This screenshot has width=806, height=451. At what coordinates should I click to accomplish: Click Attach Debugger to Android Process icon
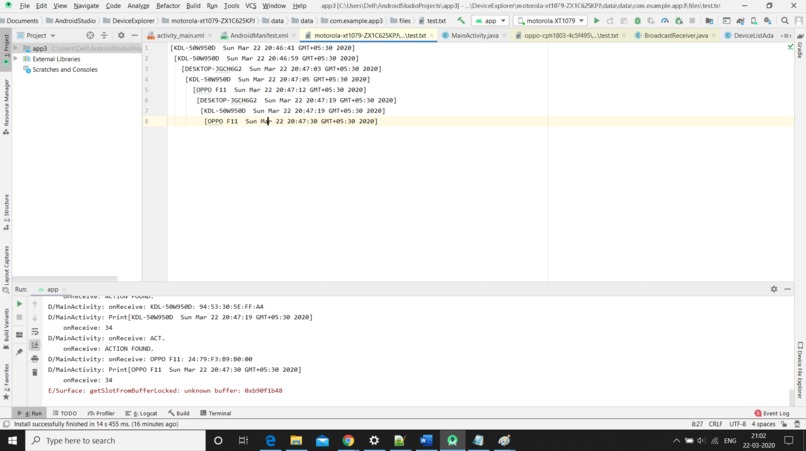[x=679, y=21]
